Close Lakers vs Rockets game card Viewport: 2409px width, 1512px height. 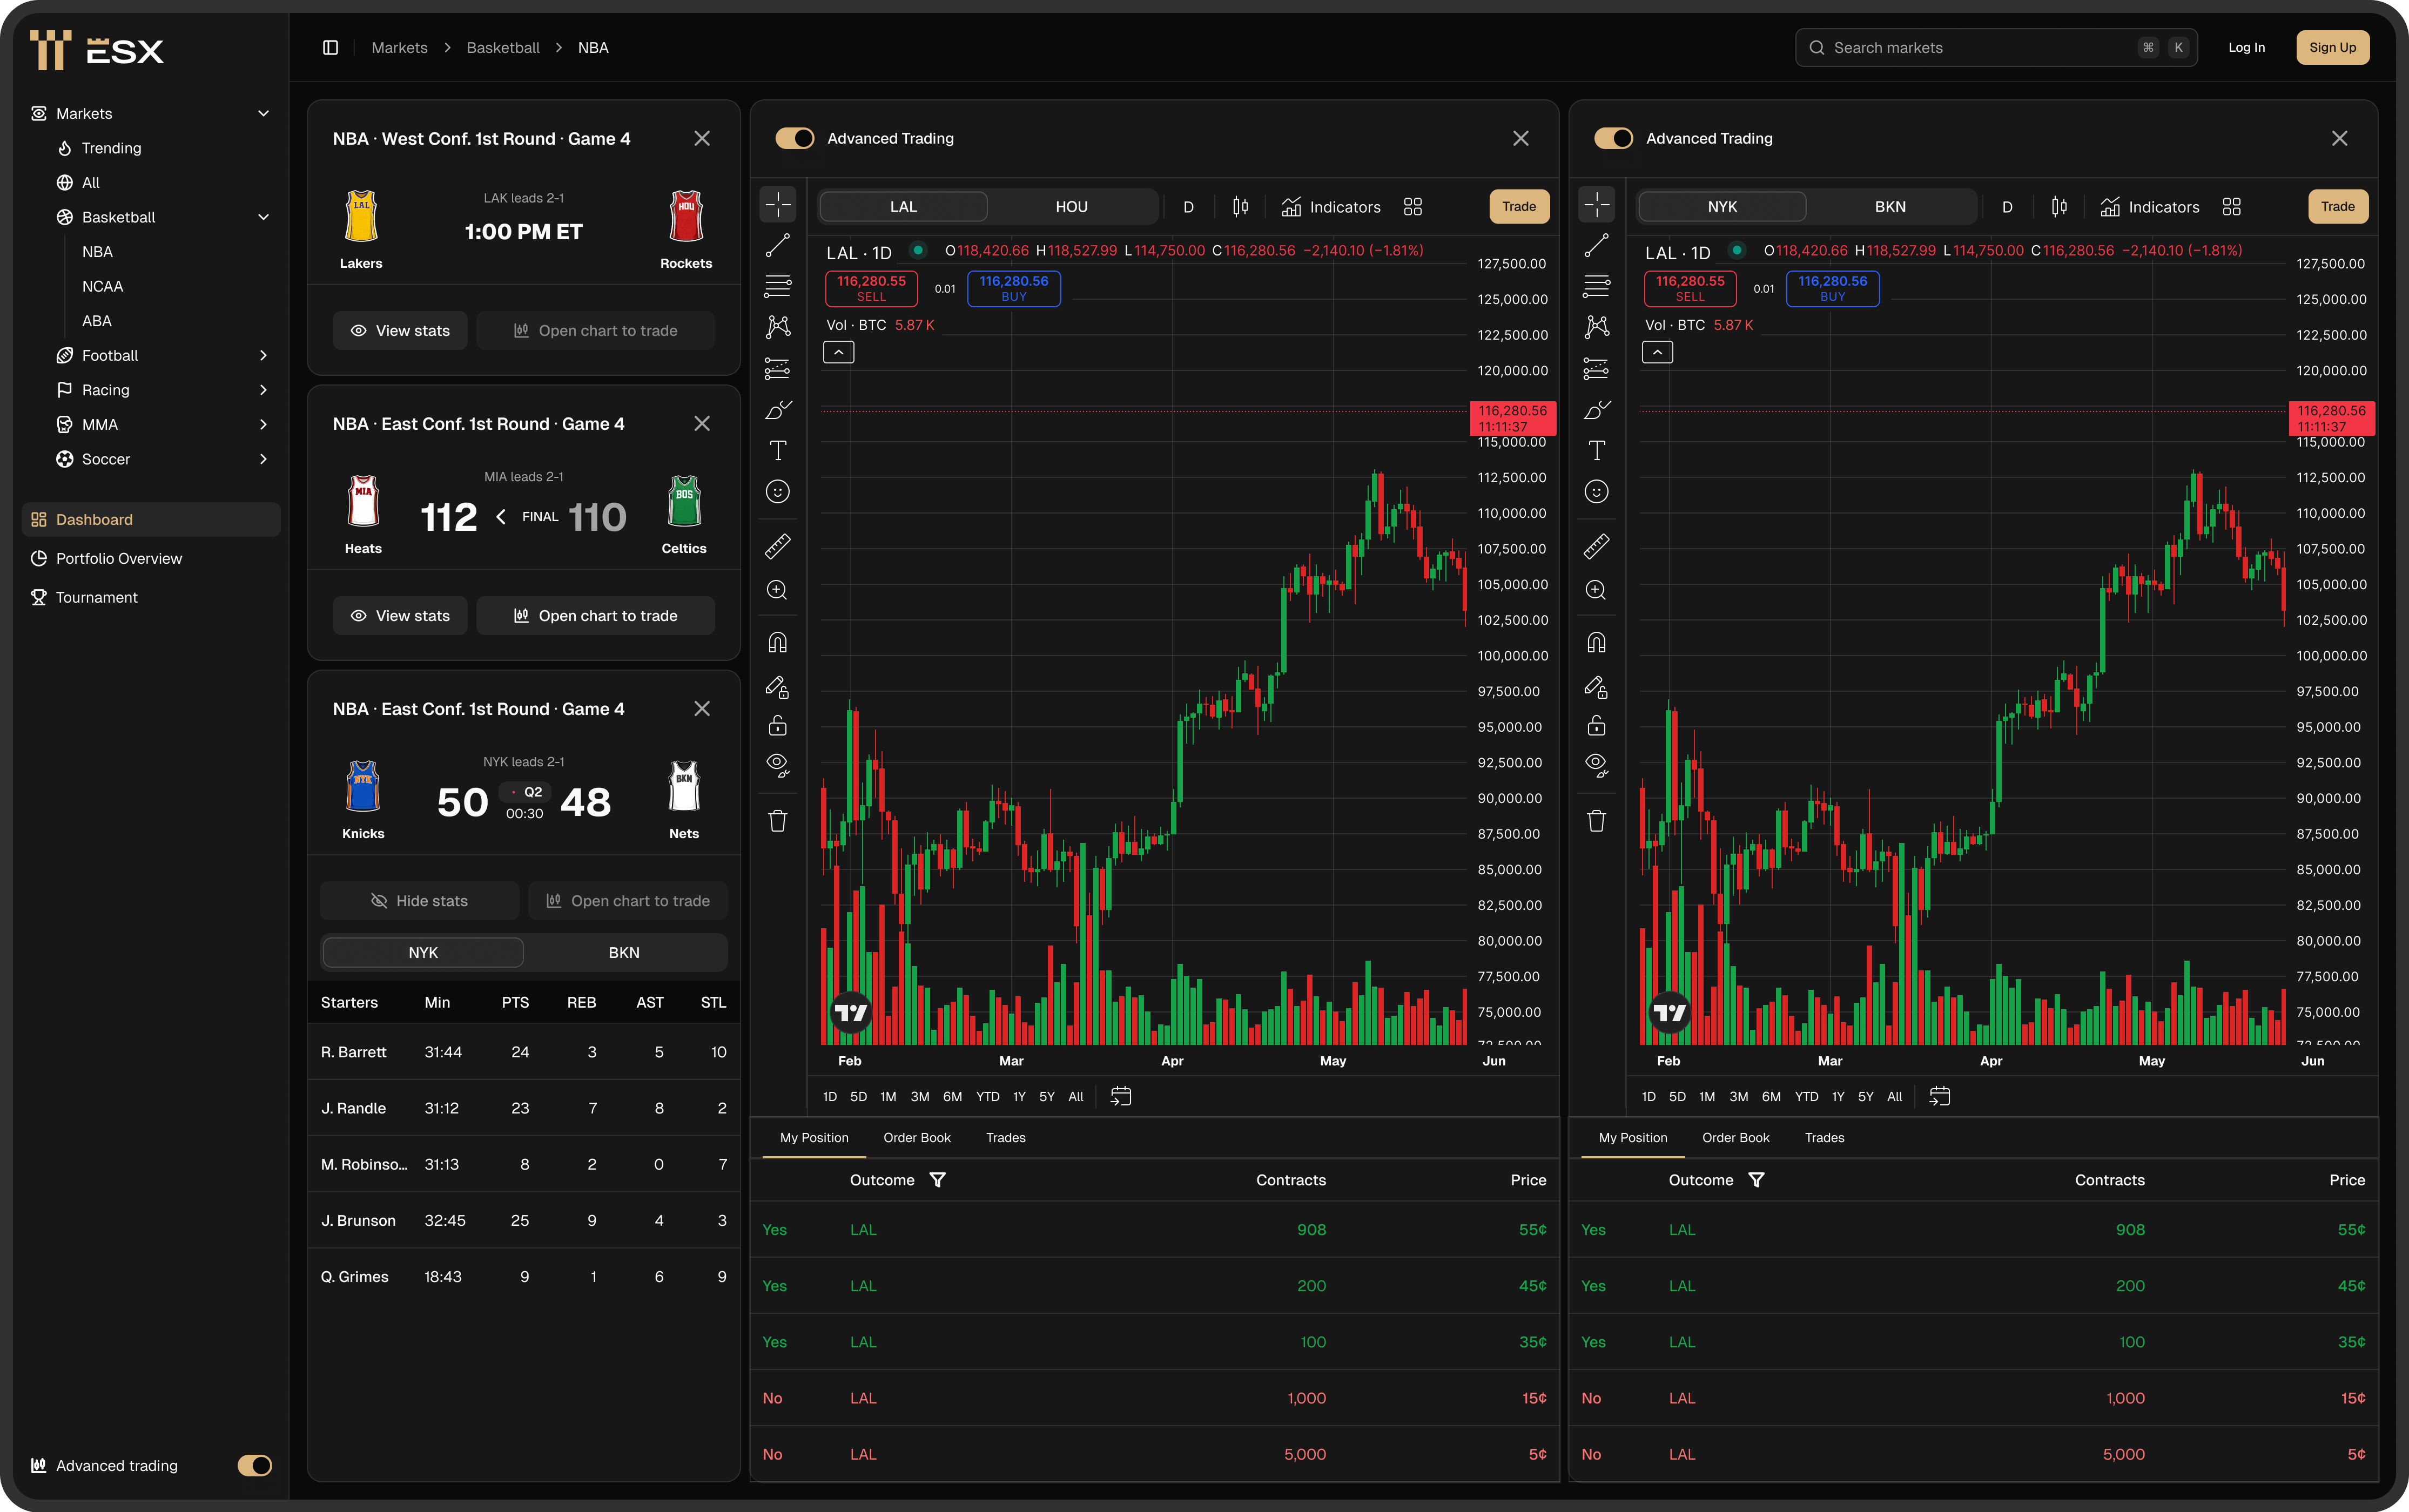[x=702, y=138]
